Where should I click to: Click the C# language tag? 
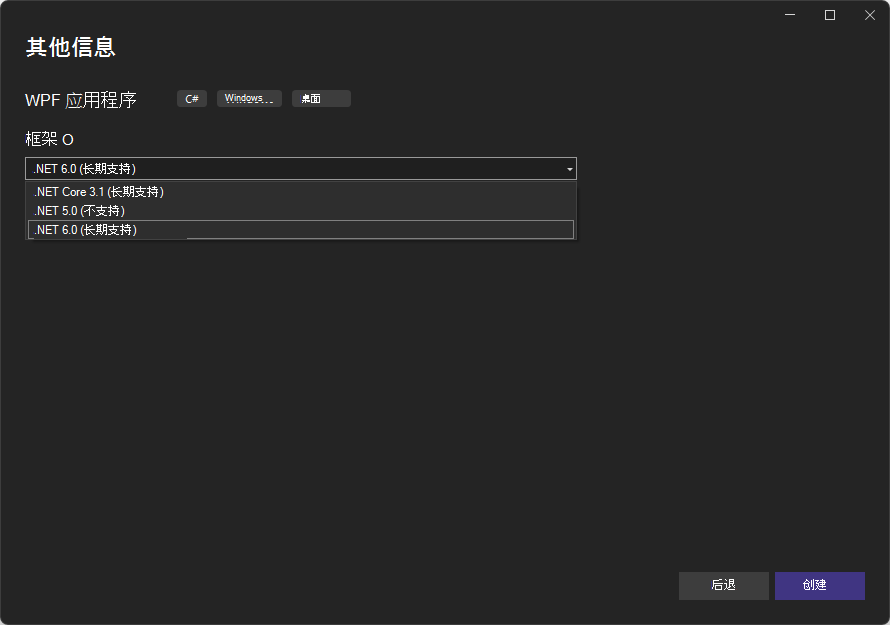click(x=192, y=99)
